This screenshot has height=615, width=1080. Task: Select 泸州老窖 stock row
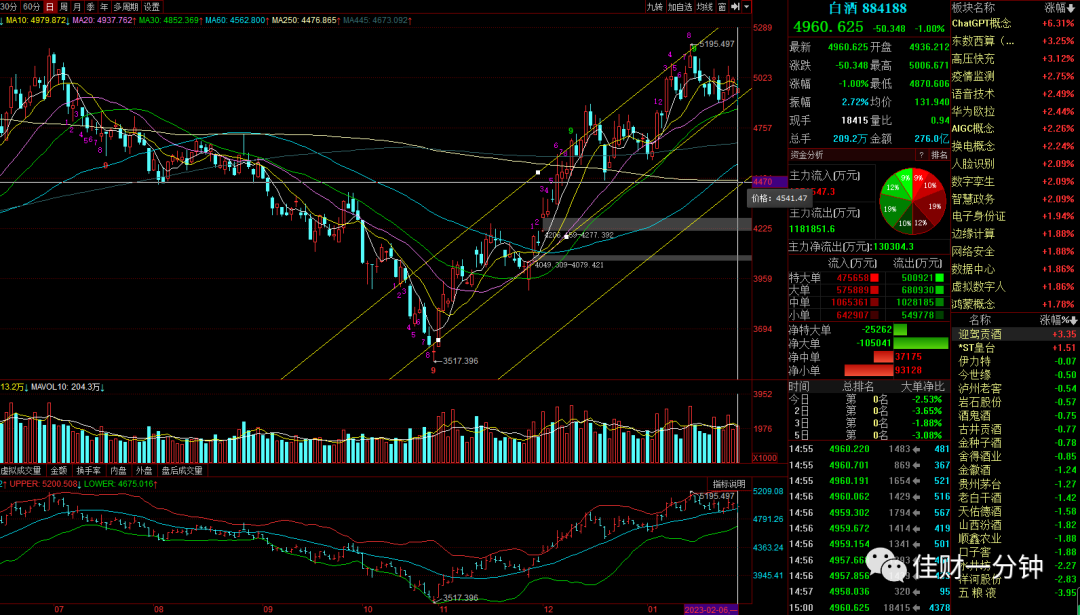click(x=1015, y=388)
